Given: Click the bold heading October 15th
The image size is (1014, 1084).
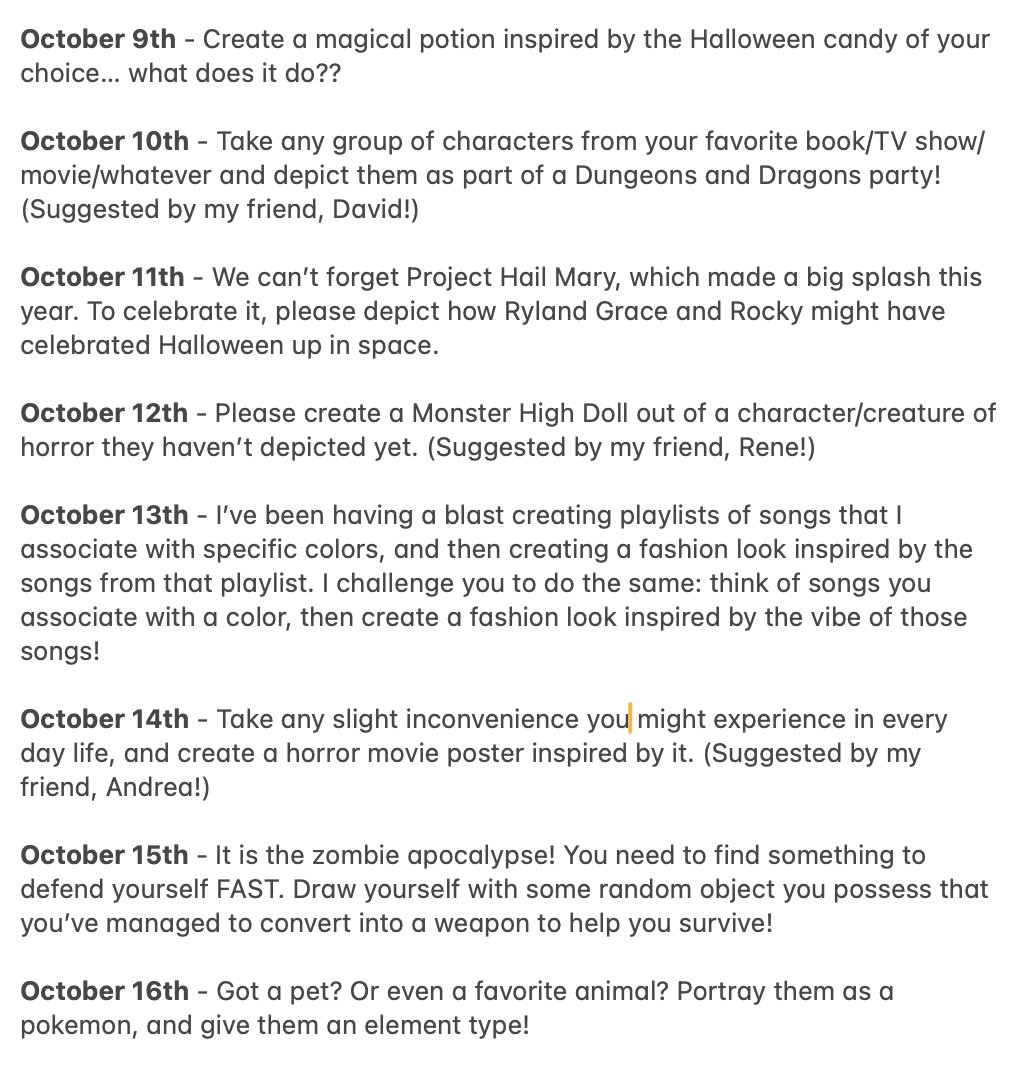Looking at the screenshot, I should [x=104, y=855].
